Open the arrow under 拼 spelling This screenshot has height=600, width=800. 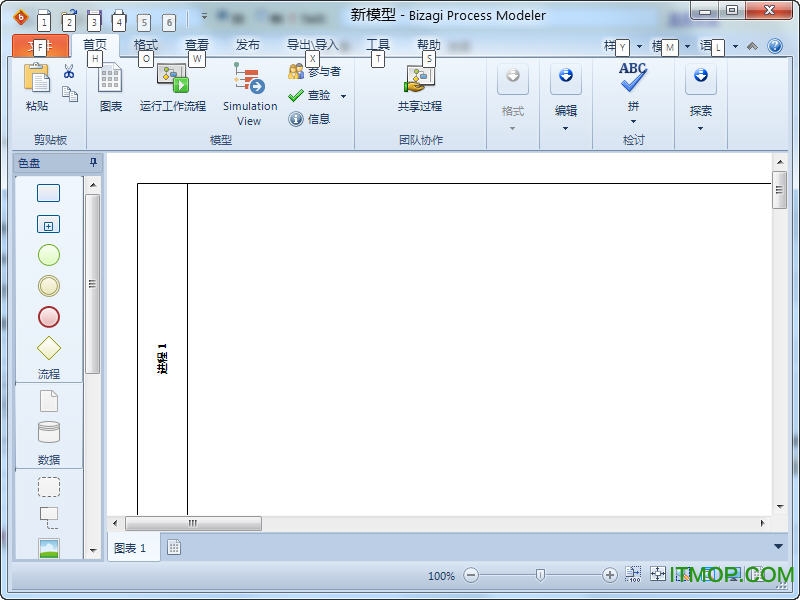pyautogui.click(x=633, y=121)
